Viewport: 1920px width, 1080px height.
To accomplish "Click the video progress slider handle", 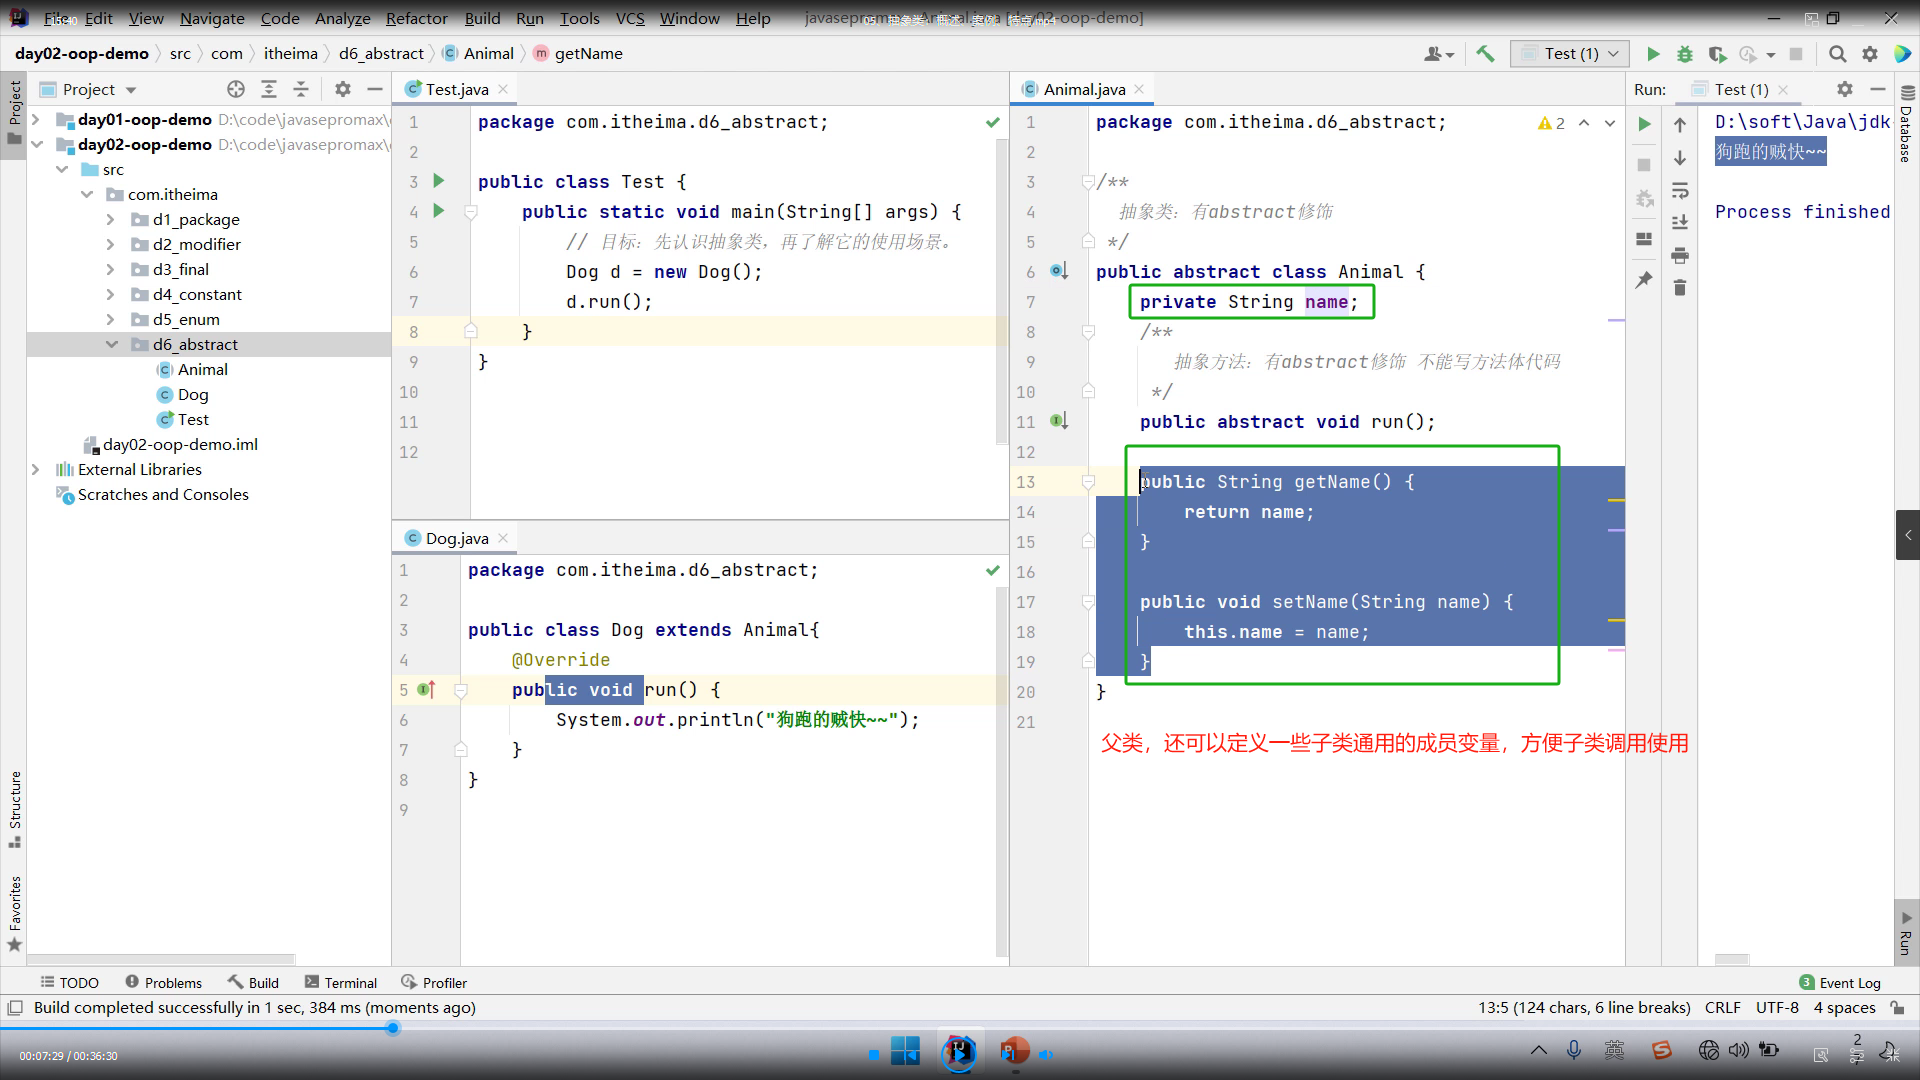I will pos(393,1028).
